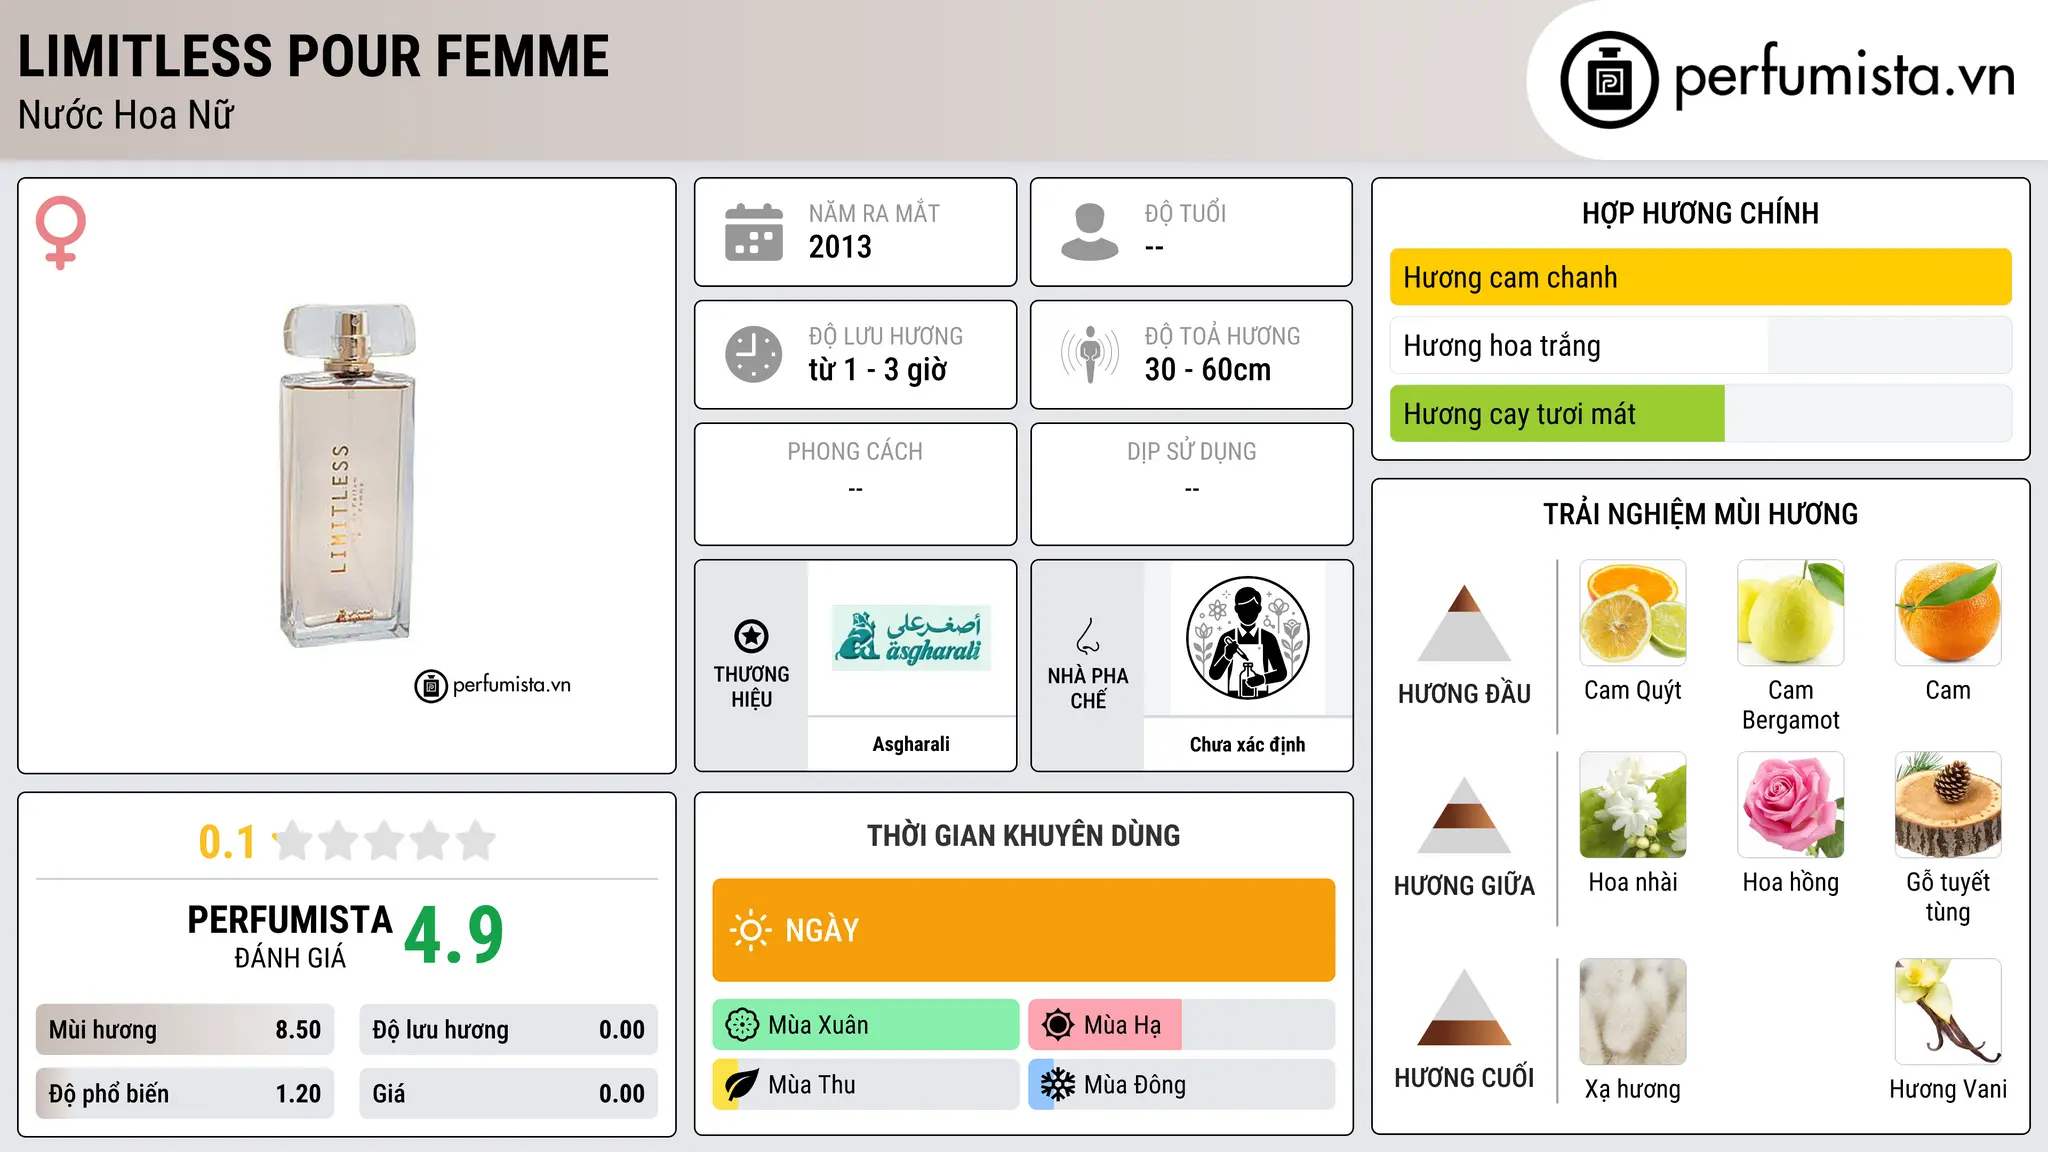Click the launch year 2013
The height and width of the screenshot is (1152, 2048).
pos(840,247)
